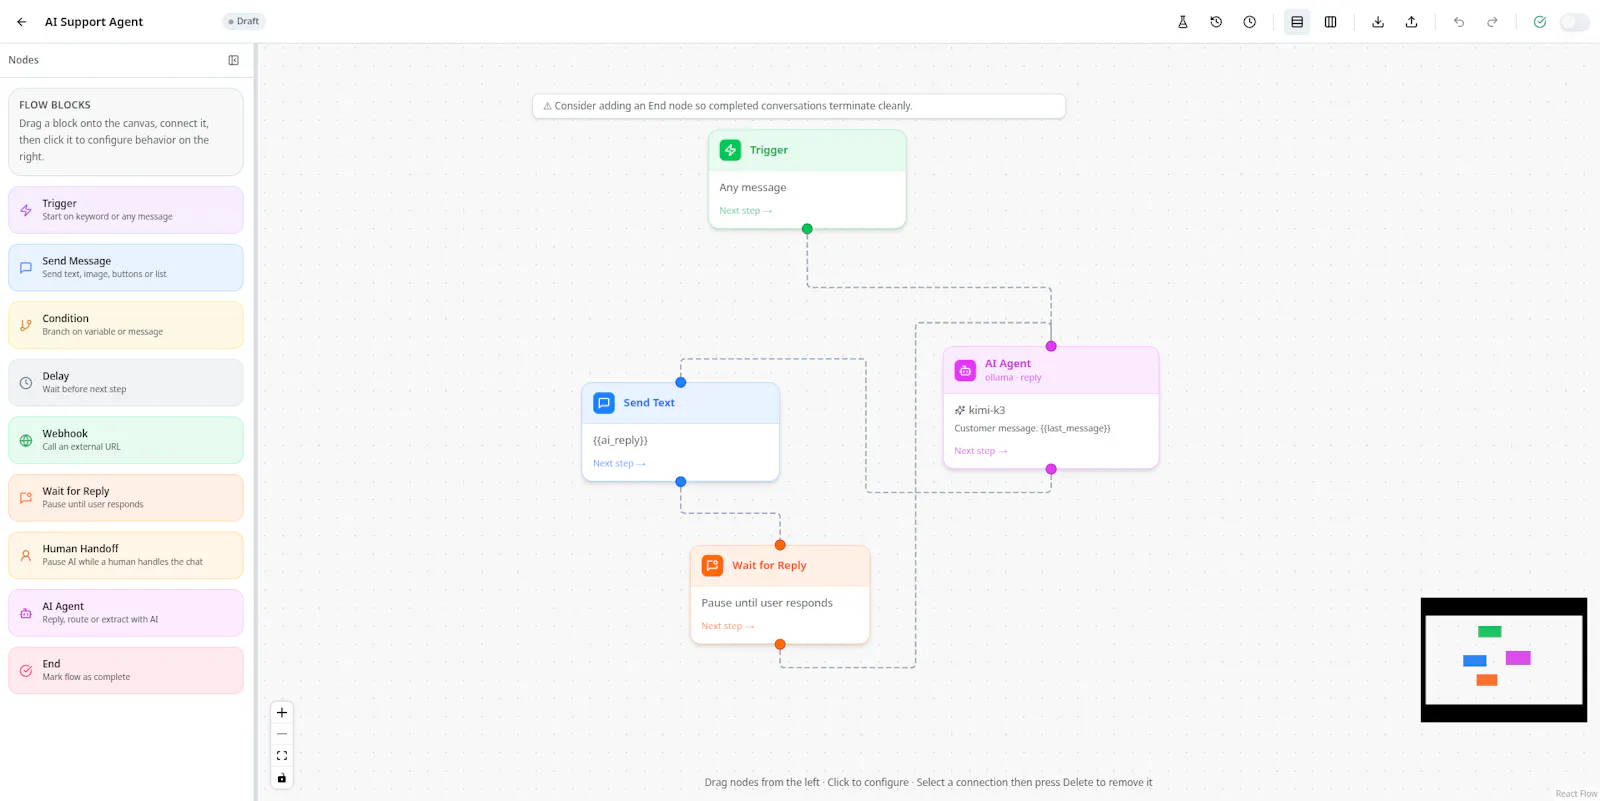1600x801 pixels.
Task: Select the kimi-k3 model text
Action: click(x=987, y=410)
